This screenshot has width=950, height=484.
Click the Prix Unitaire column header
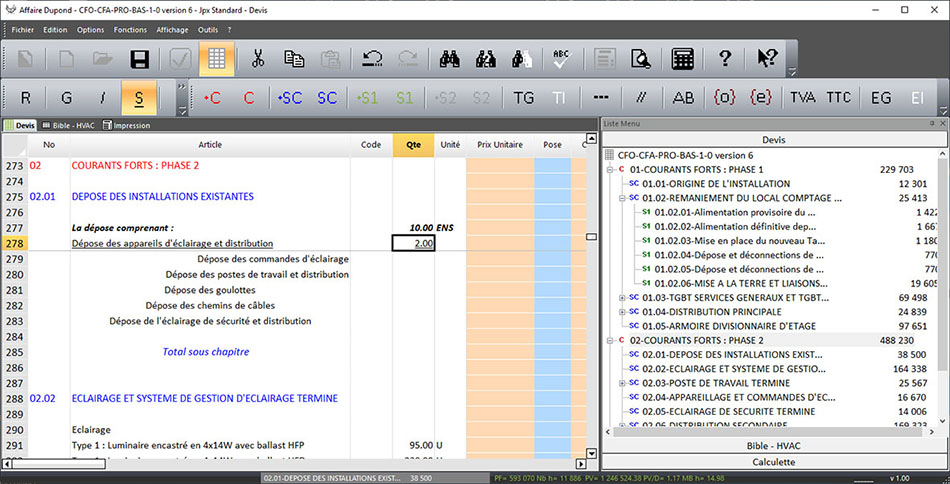tap(500, 145)
